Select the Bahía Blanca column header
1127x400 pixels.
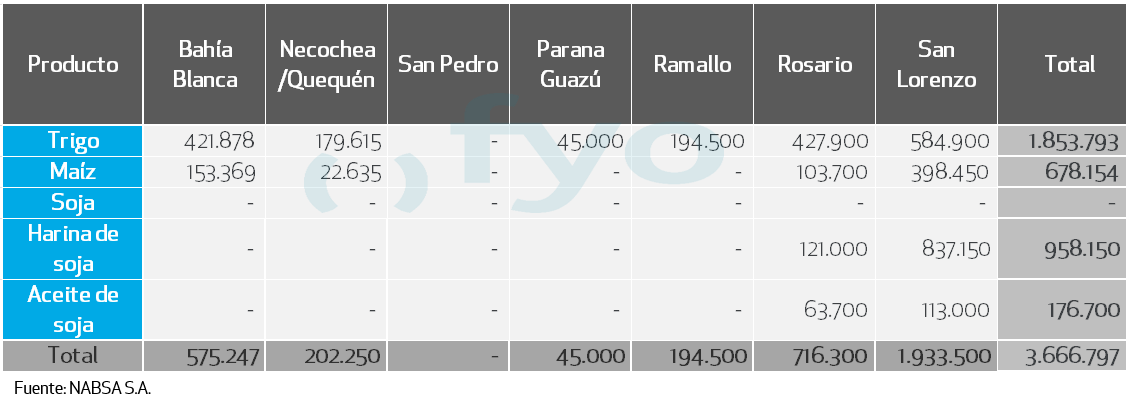click(205, 65)
